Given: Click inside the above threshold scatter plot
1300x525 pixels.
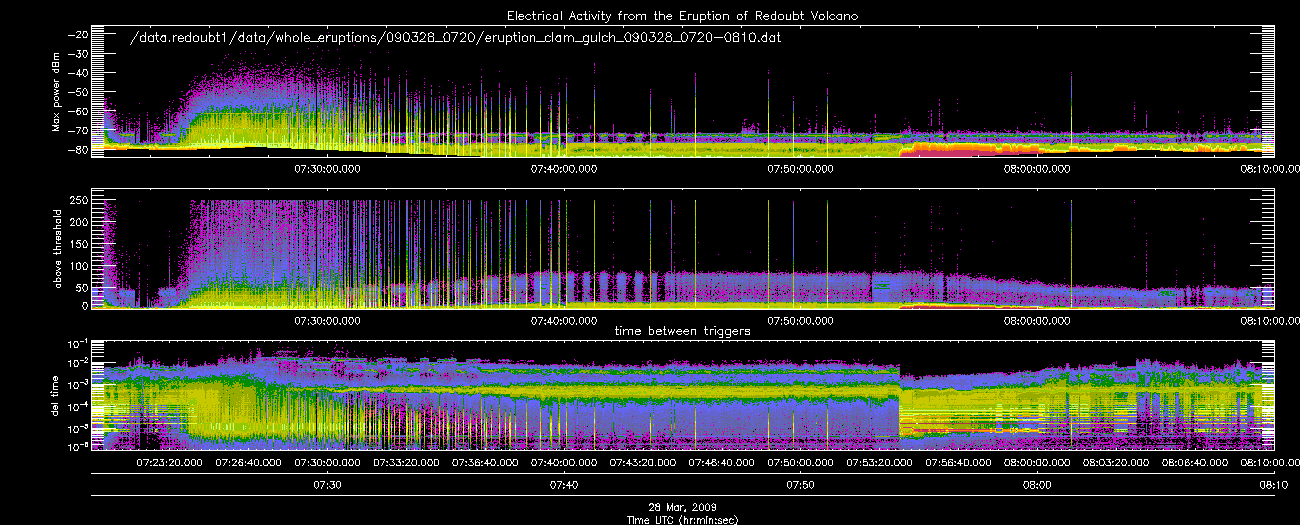Looking at the screenshot, I should point(683,249).
